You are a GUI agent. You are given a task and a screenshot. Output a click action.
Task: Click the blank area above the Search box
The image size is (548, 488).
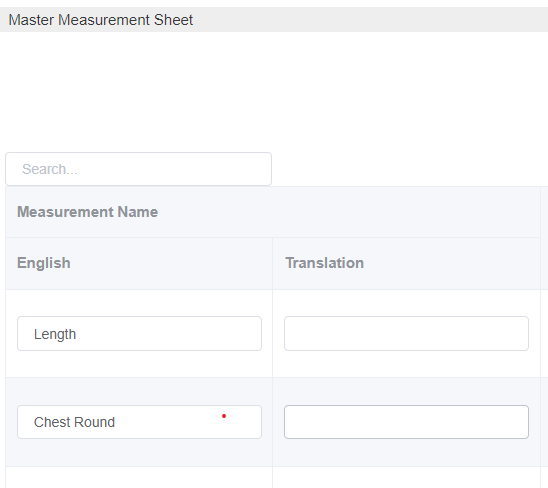(274, 92)
